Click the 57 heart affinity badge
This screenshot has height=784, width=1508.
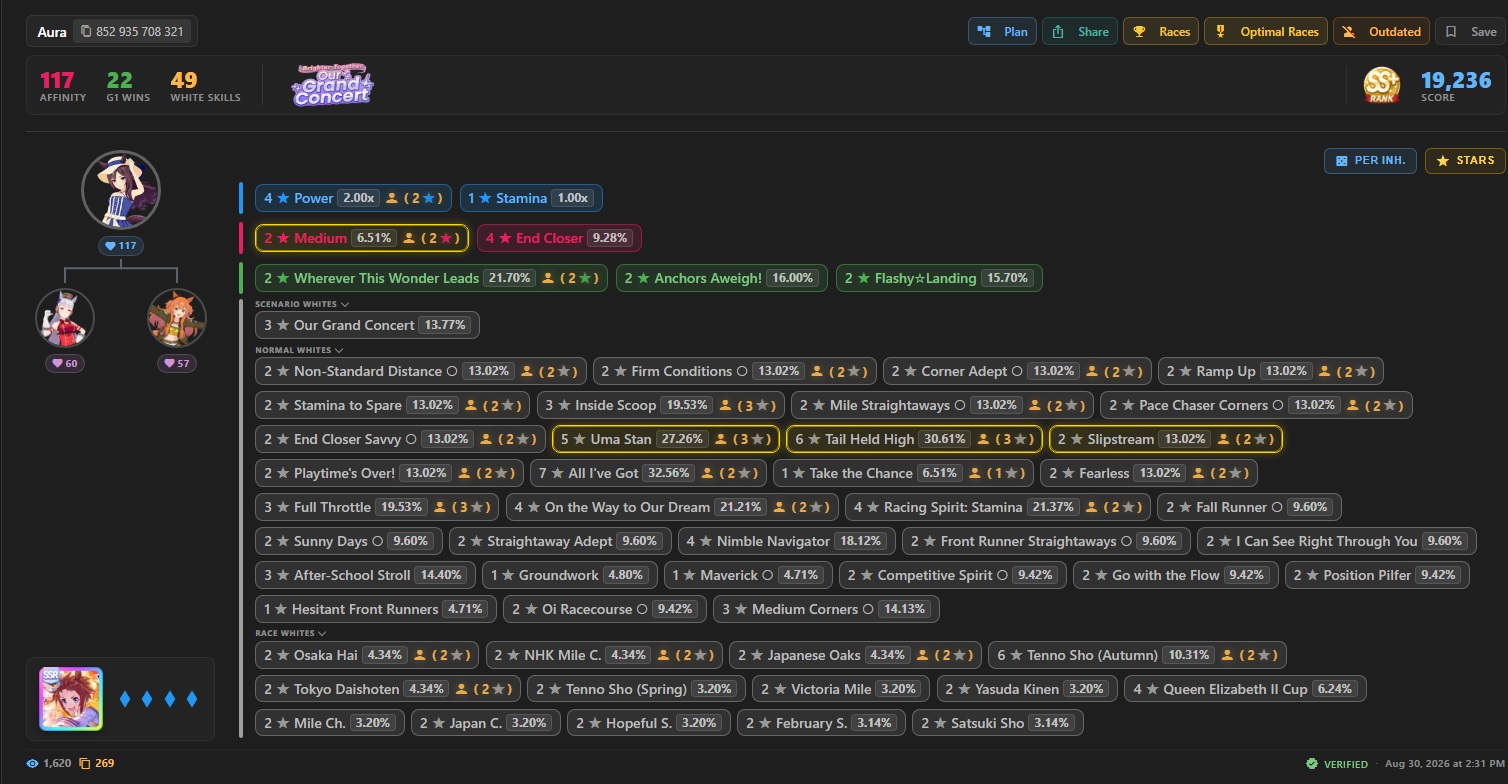tap(177, 363)
